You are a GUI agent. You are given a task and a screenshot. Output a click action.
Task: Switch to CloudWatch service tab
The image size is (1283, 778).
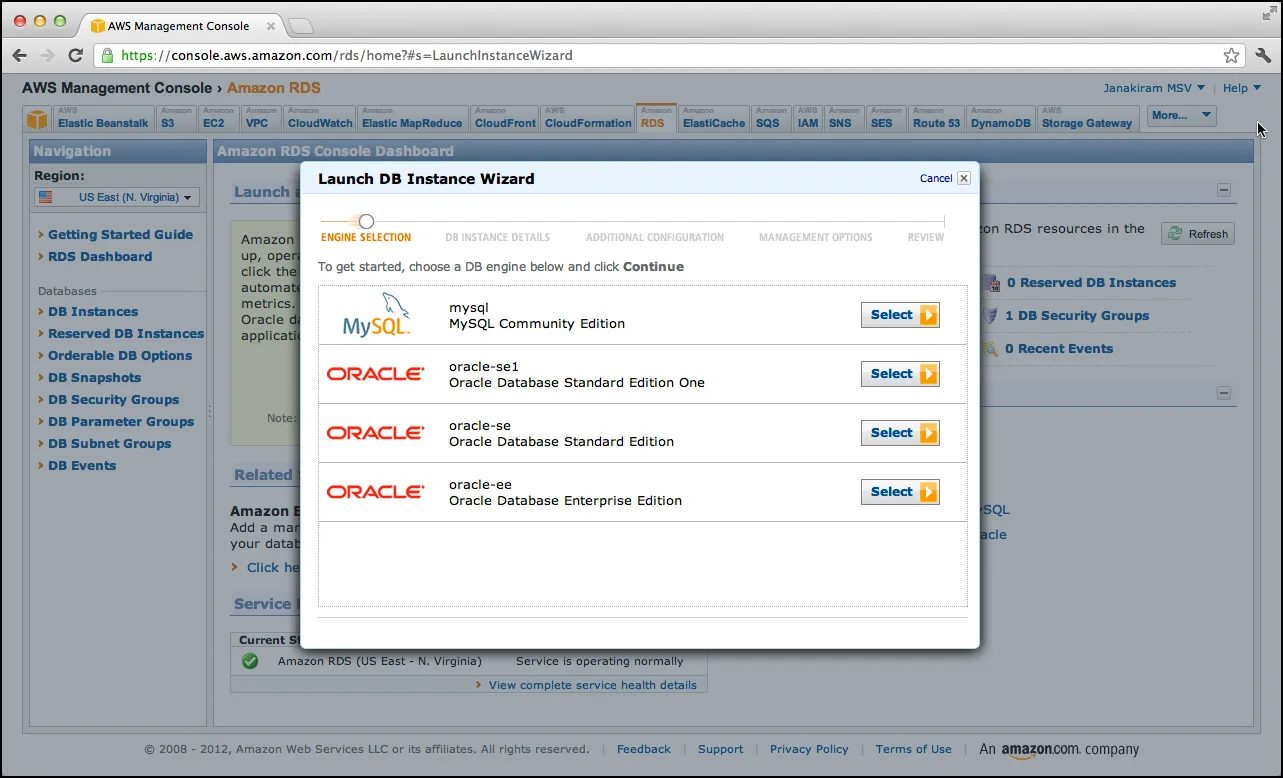(x=320, y=118)
